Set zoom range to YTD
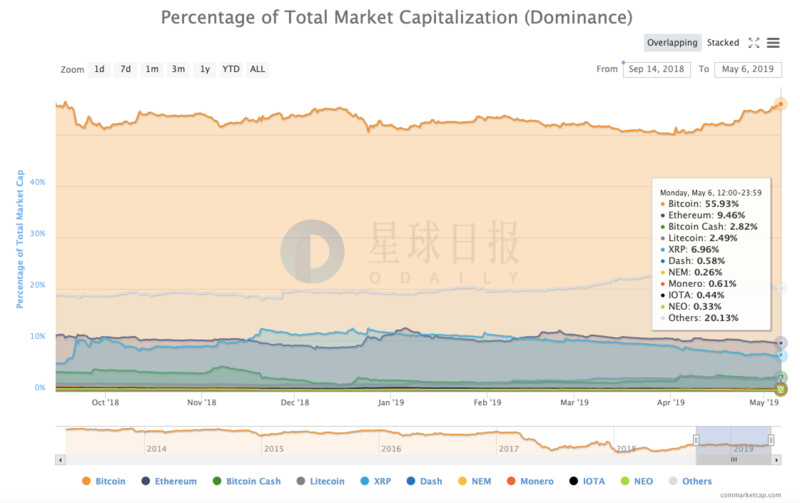This screenshot has width=800, height=503. pyautogui.click(x=231, y=69)
